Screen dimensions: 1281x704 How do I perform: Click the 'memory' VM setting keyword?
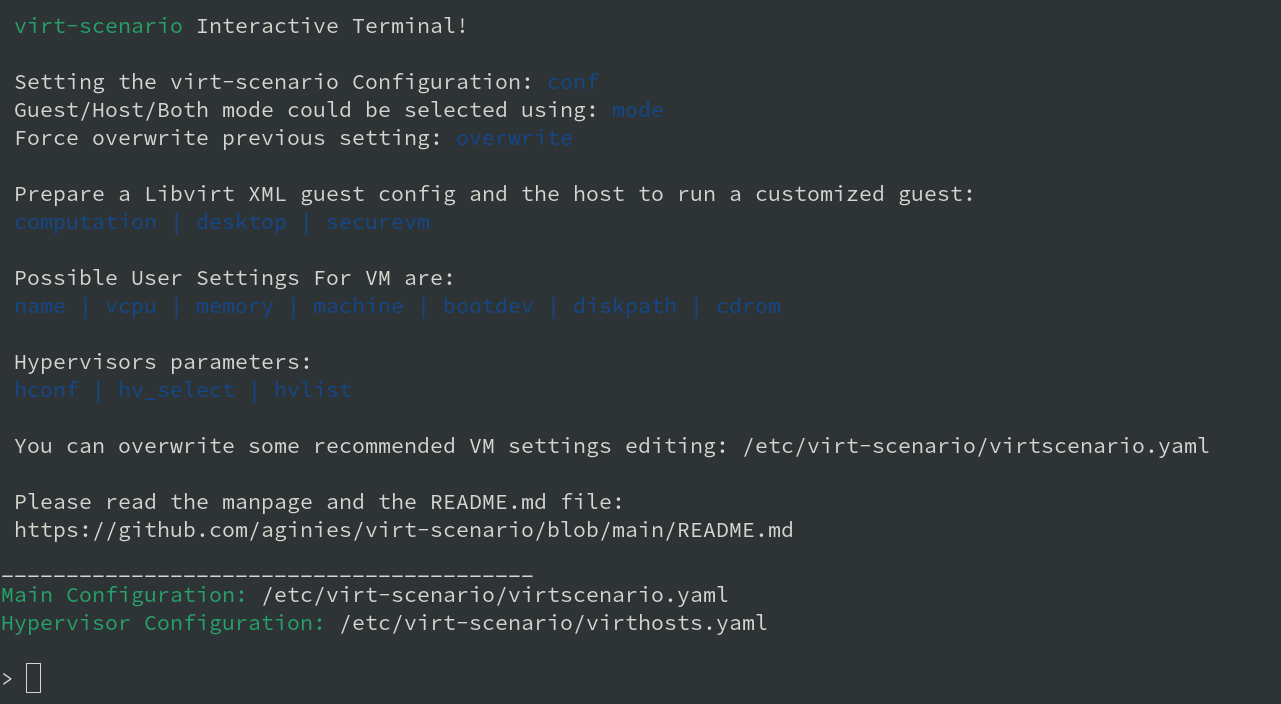point(235,306)
